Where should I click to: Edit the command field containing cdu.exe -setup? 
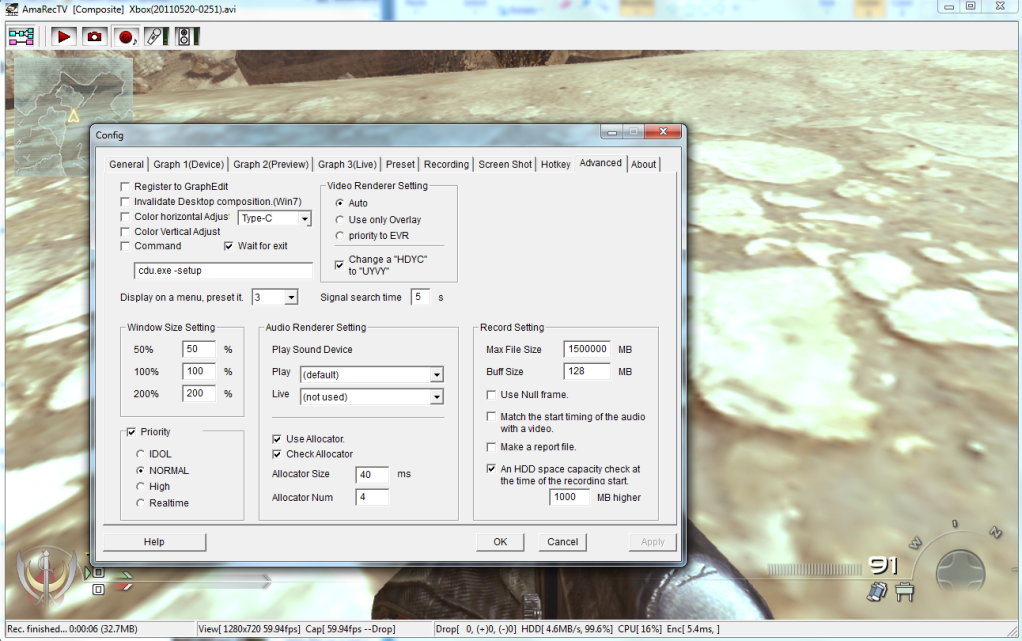click(x=223, y=271)
